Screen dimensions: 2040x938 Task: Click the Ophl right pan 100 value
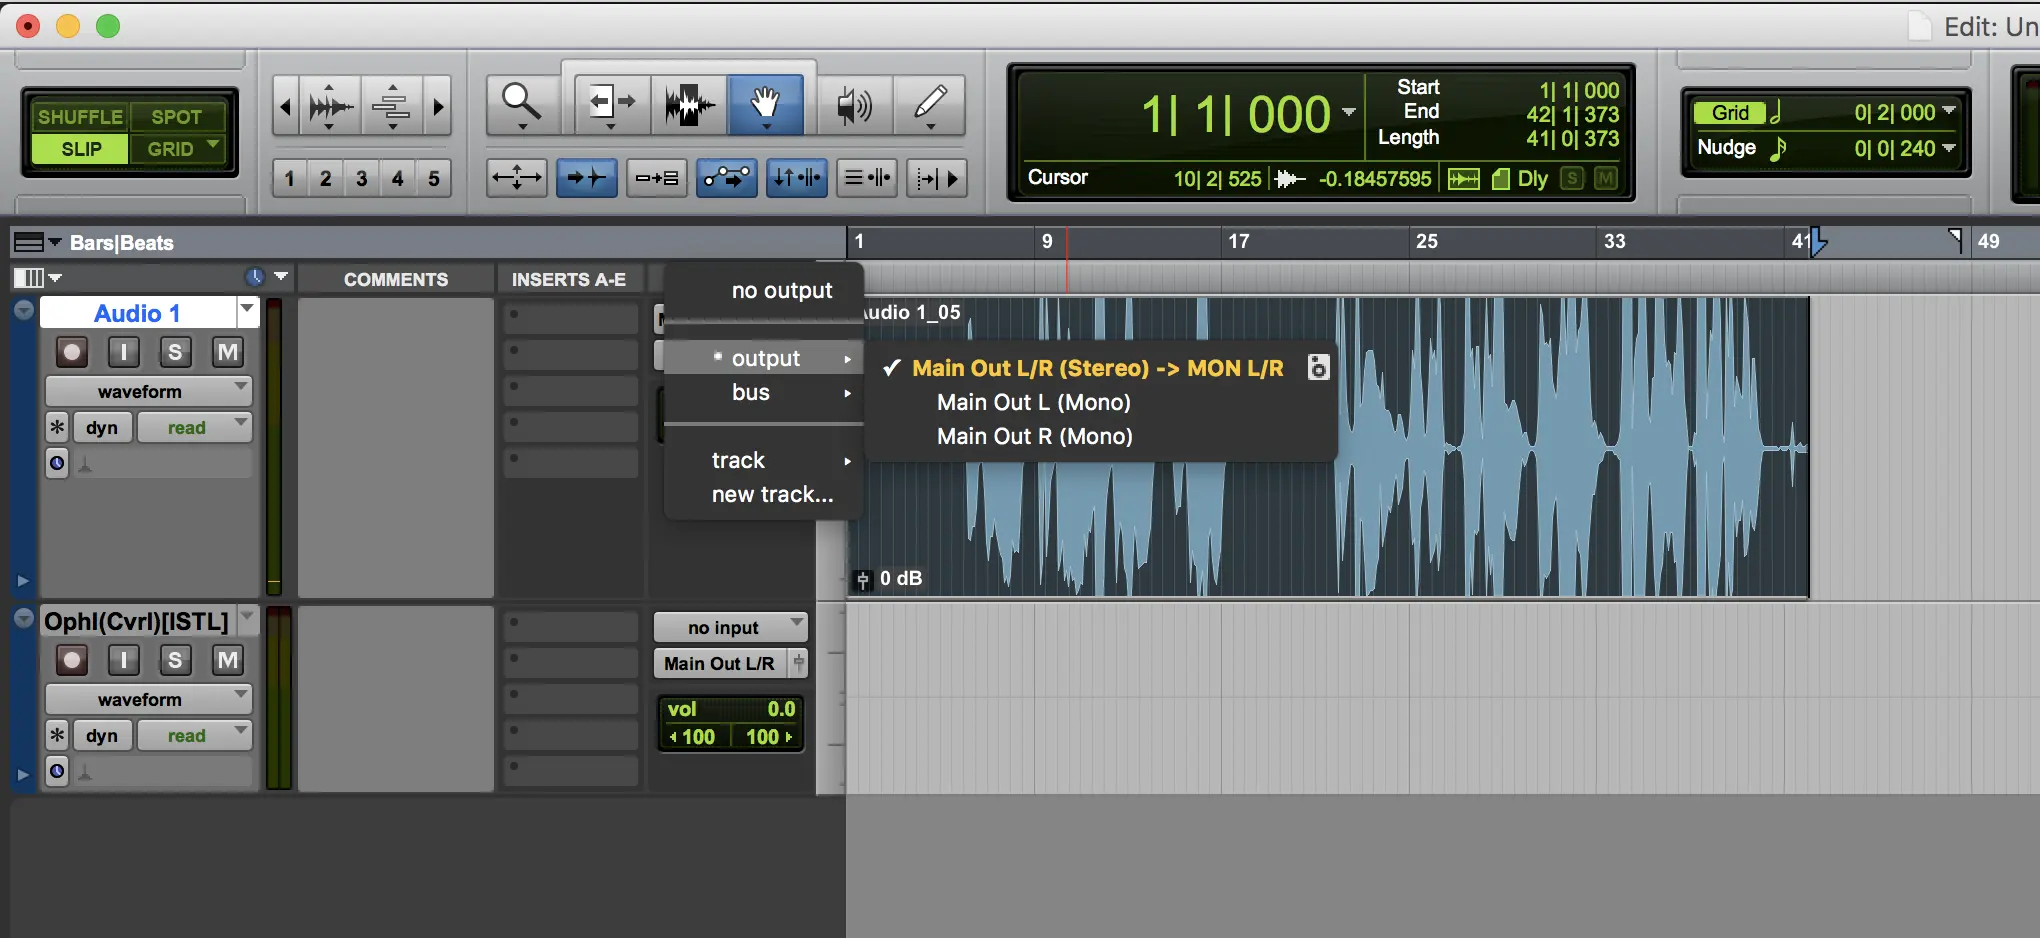(x=768, y=737)
